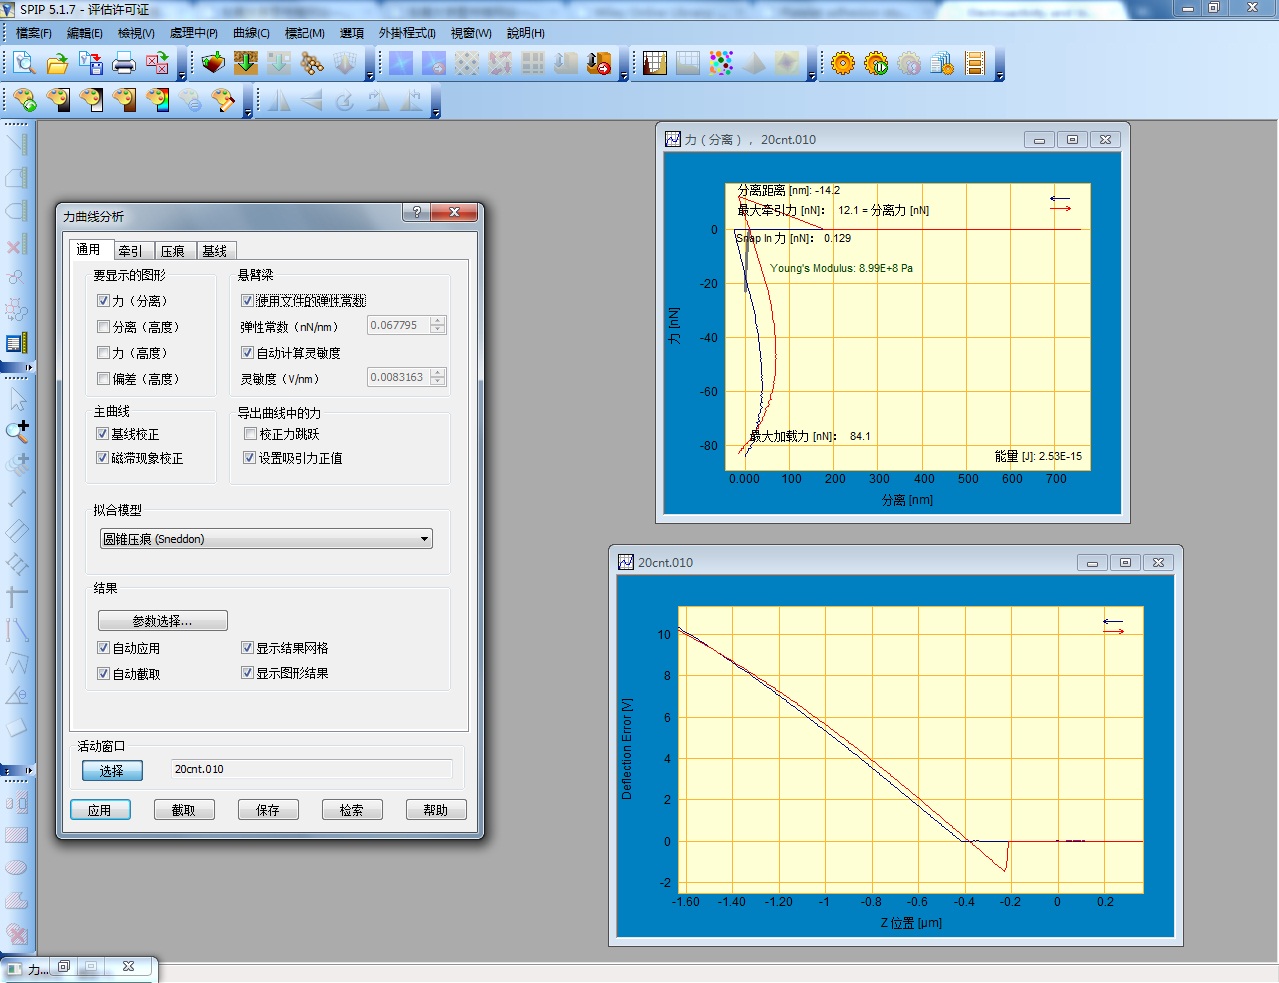
Task: Click the filmstrip icon in toolbar
Action: click(975, 64)
